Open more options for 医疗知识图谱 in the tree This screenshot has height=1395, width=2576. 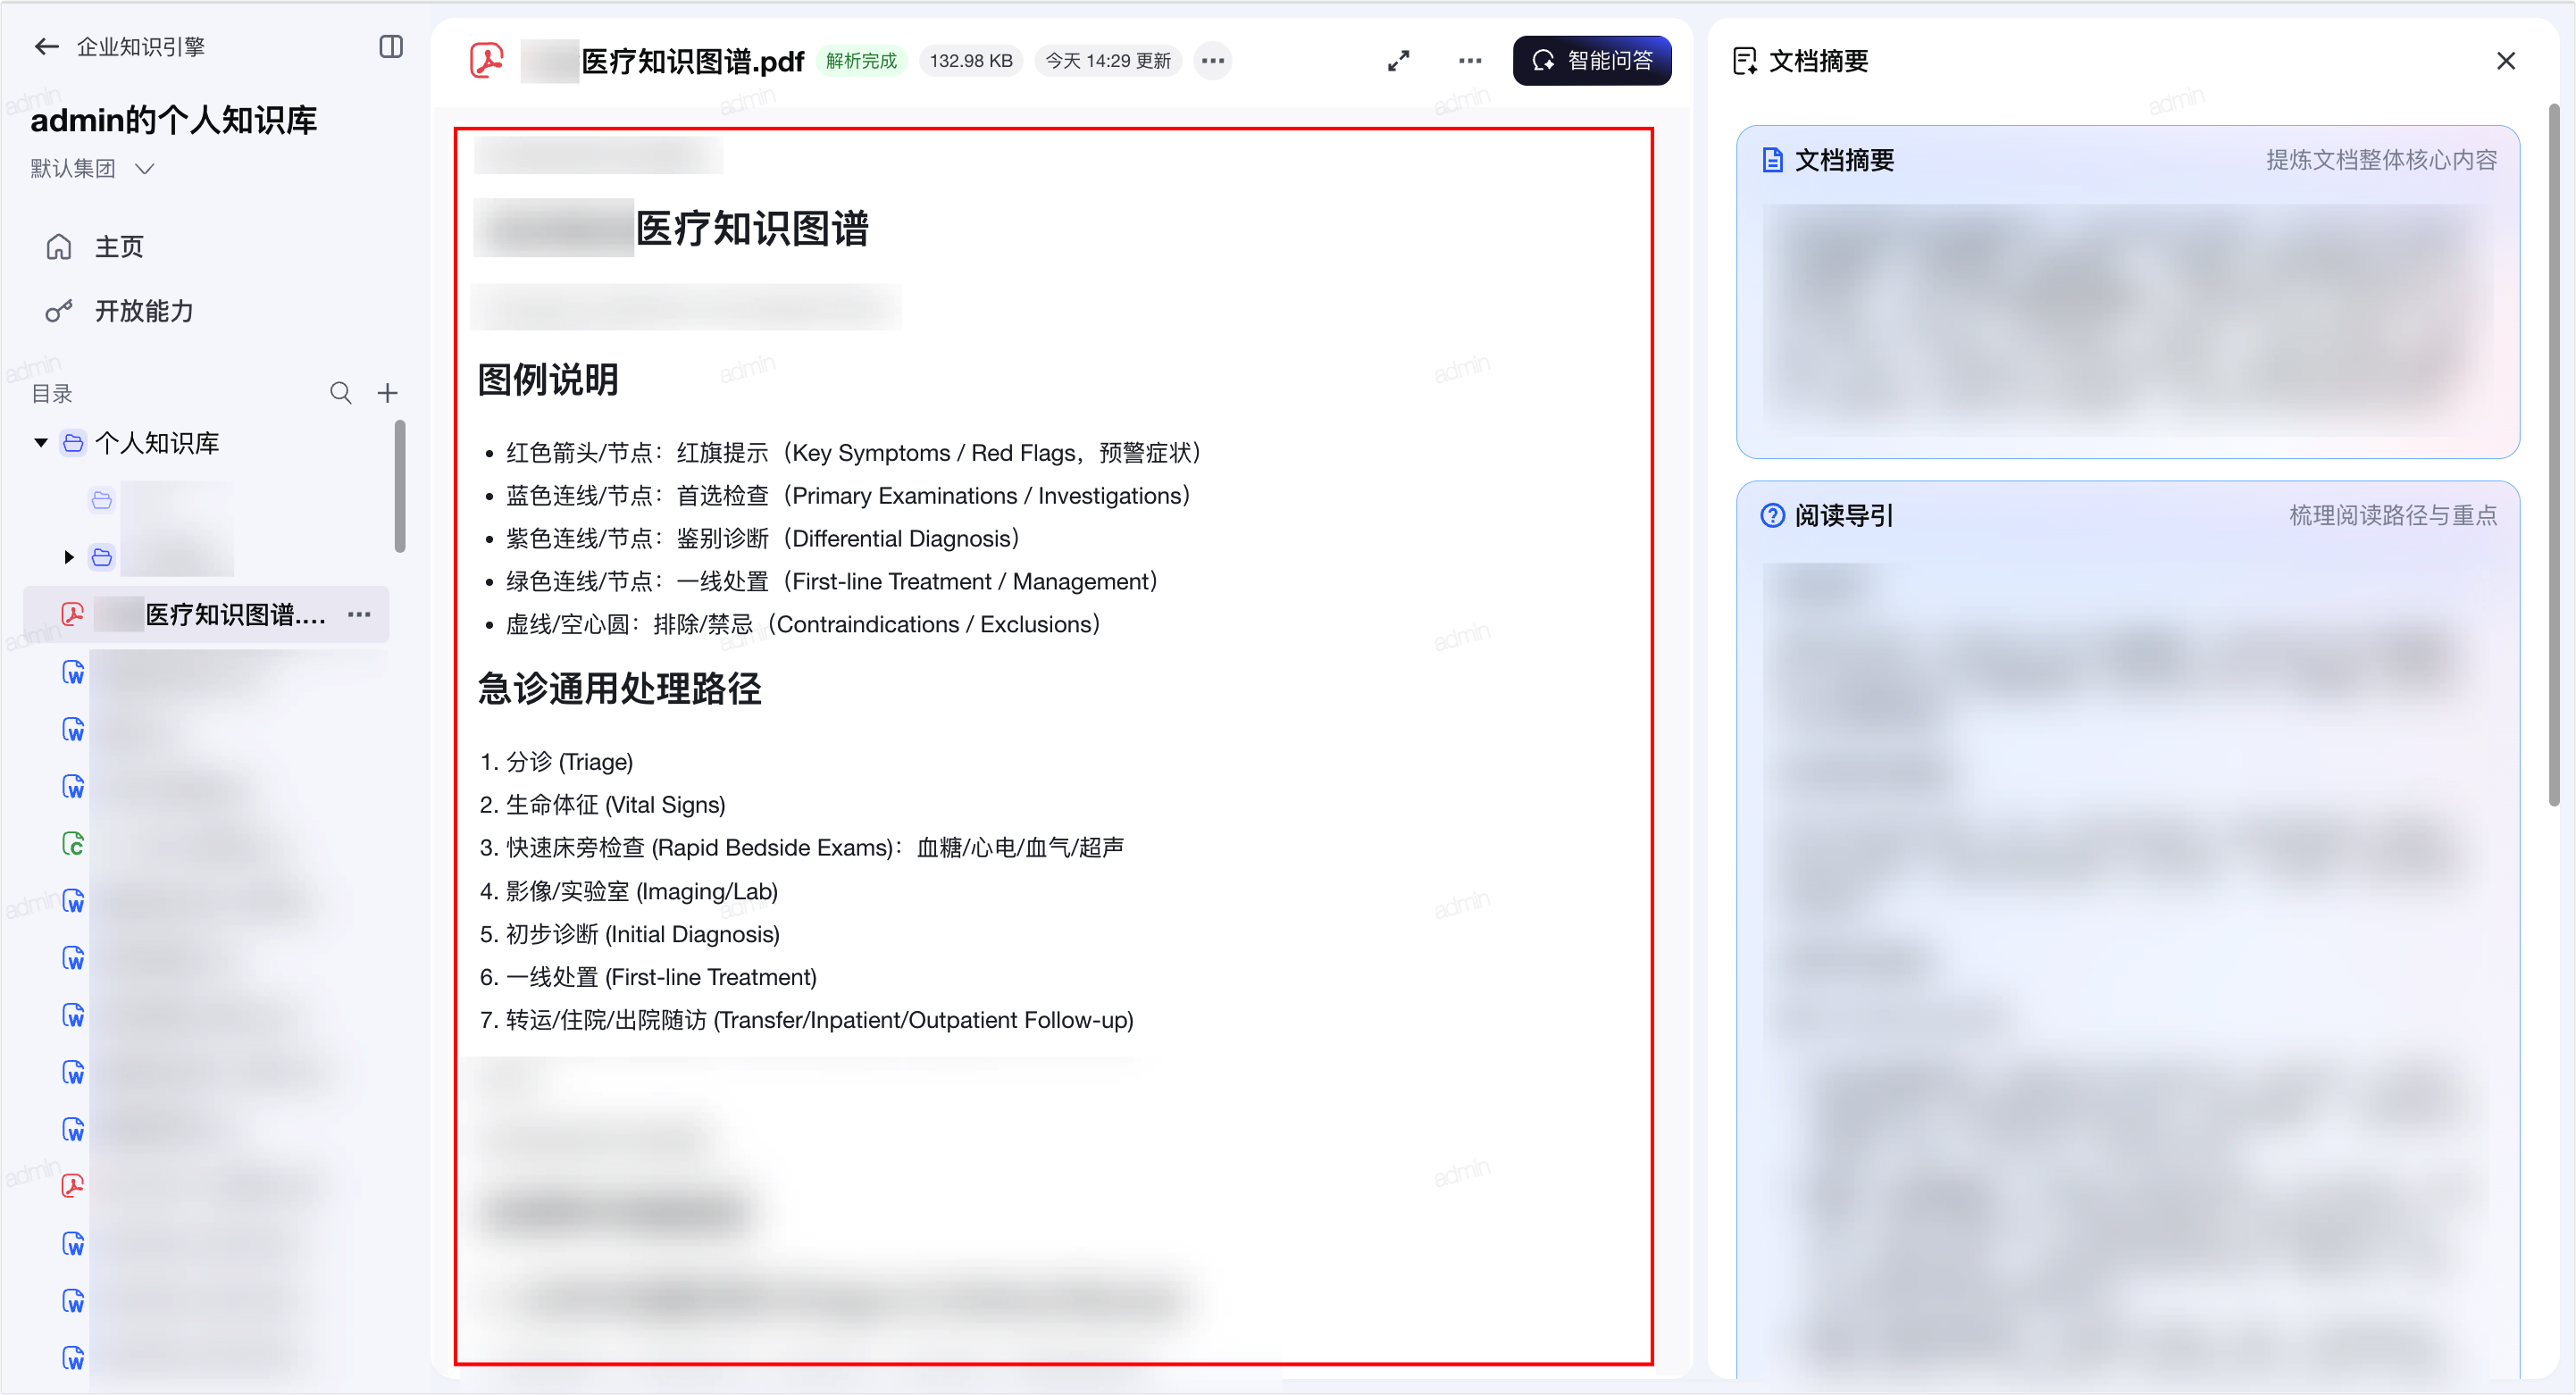359,614
